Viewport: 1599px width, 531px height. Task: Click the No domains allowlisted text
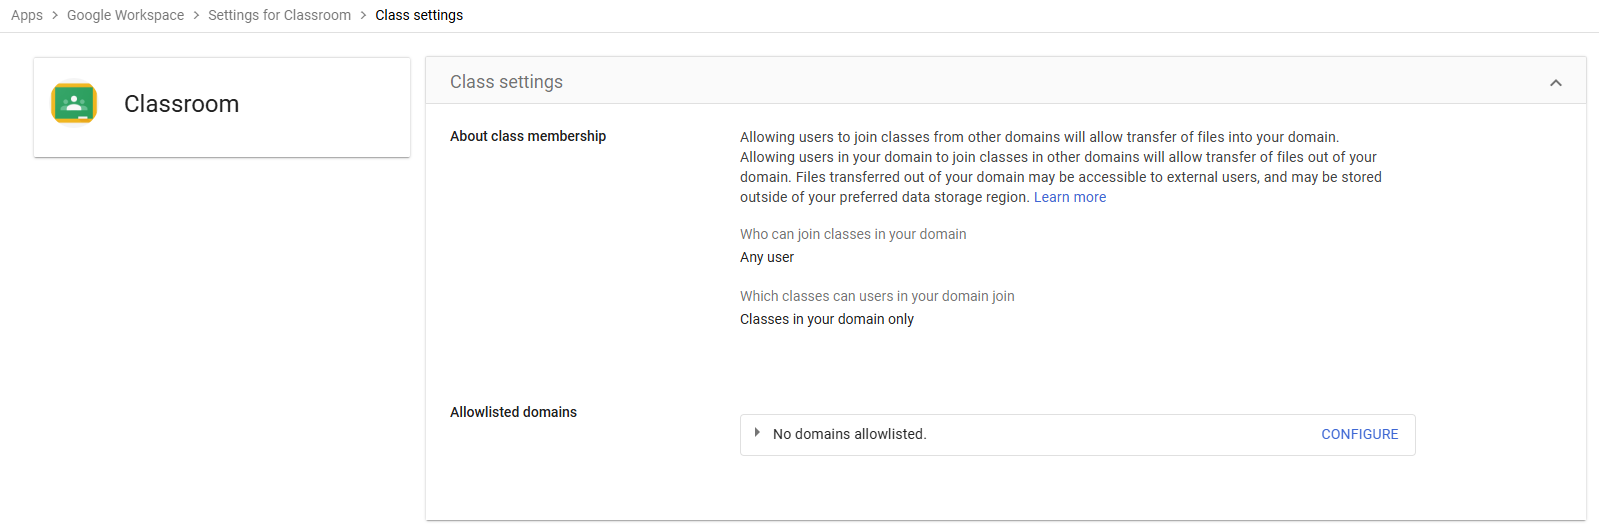point(849,434)
